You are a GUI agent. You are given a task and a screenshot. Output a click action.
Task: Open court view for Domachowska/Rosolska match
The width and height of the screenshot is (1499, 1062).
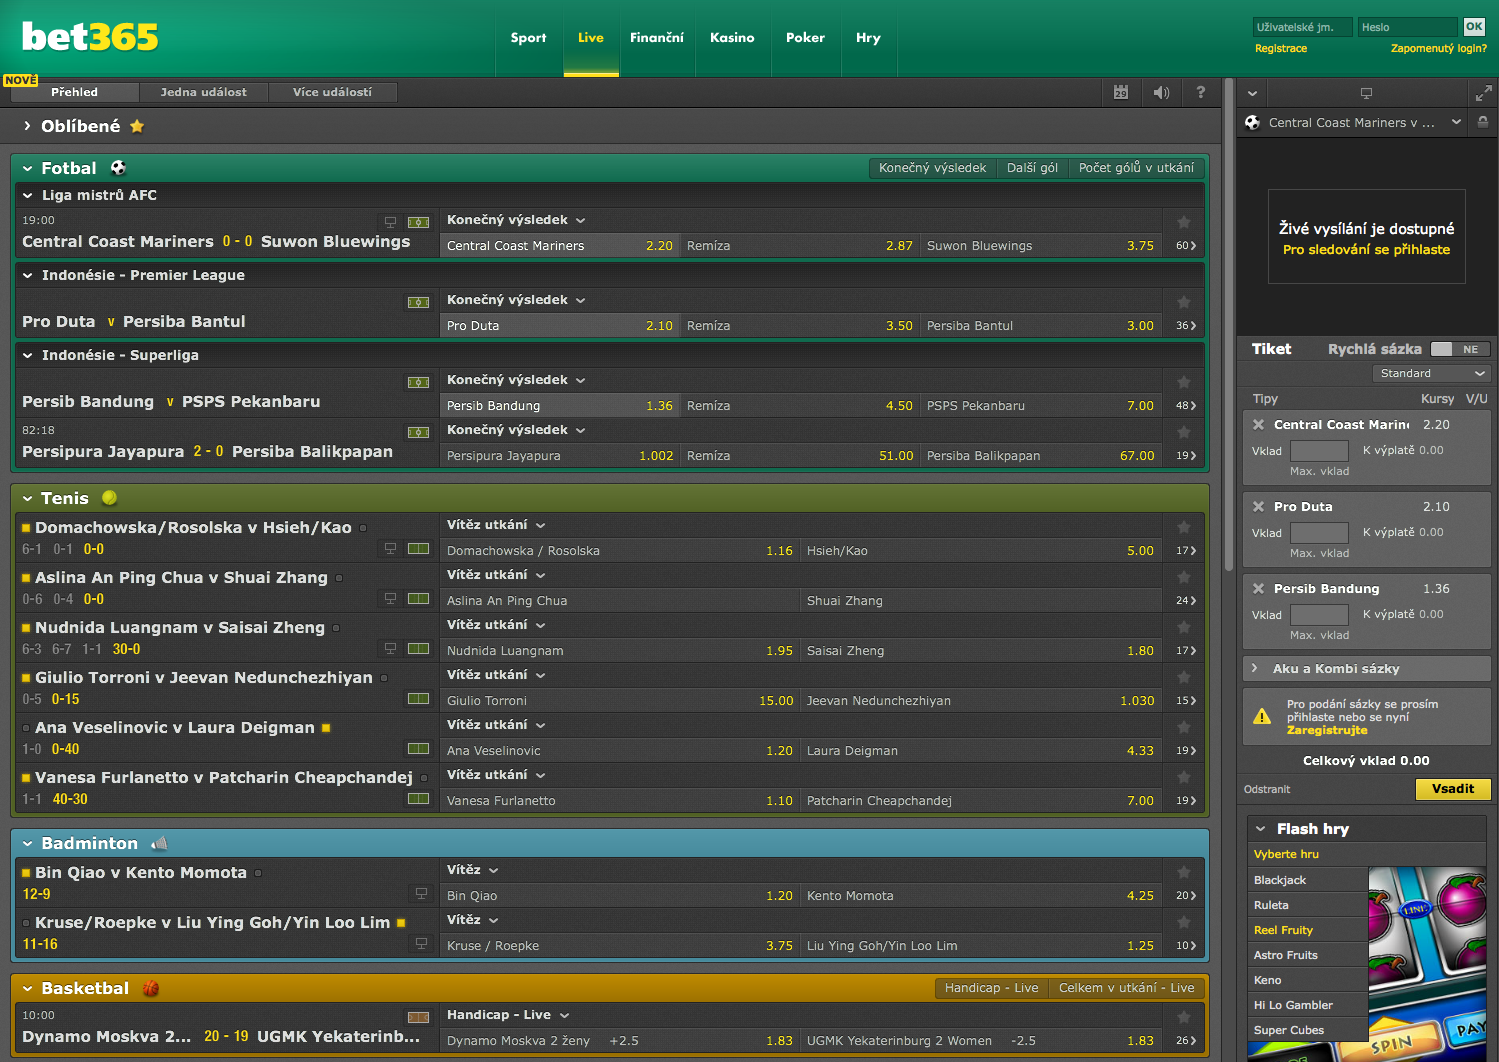click(419, 548)
